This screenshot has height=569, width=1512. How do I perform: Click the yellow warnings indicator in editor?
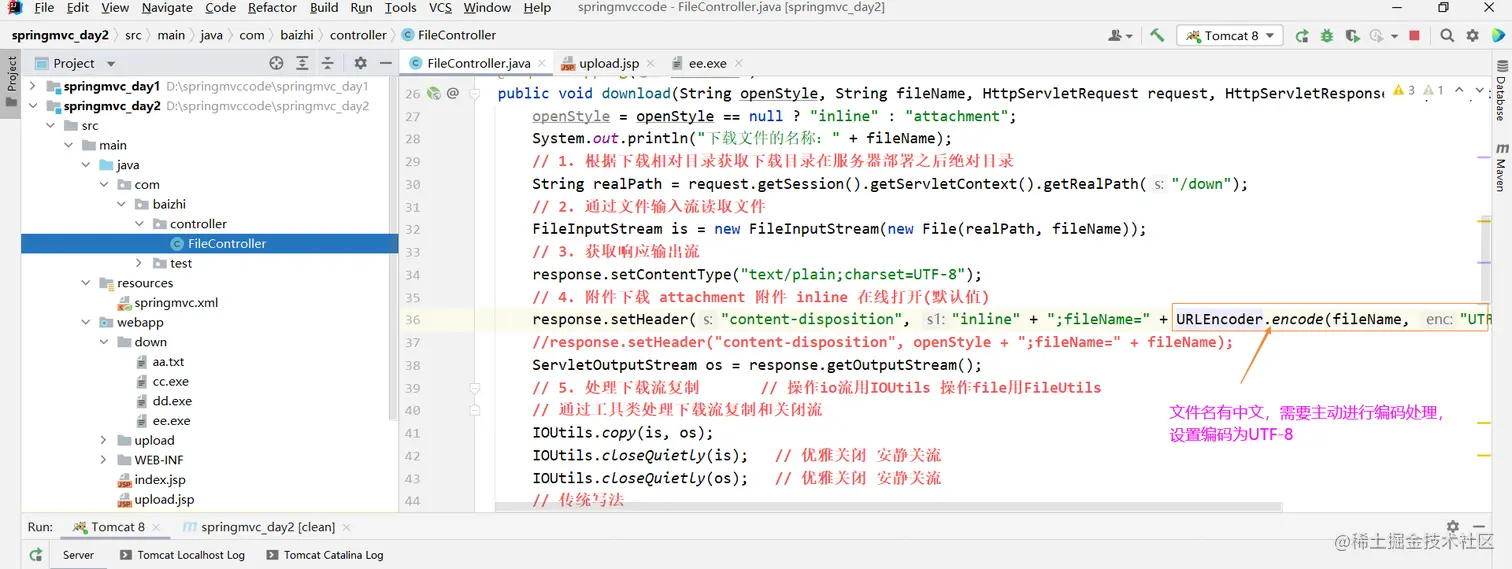pos(1403,90)
